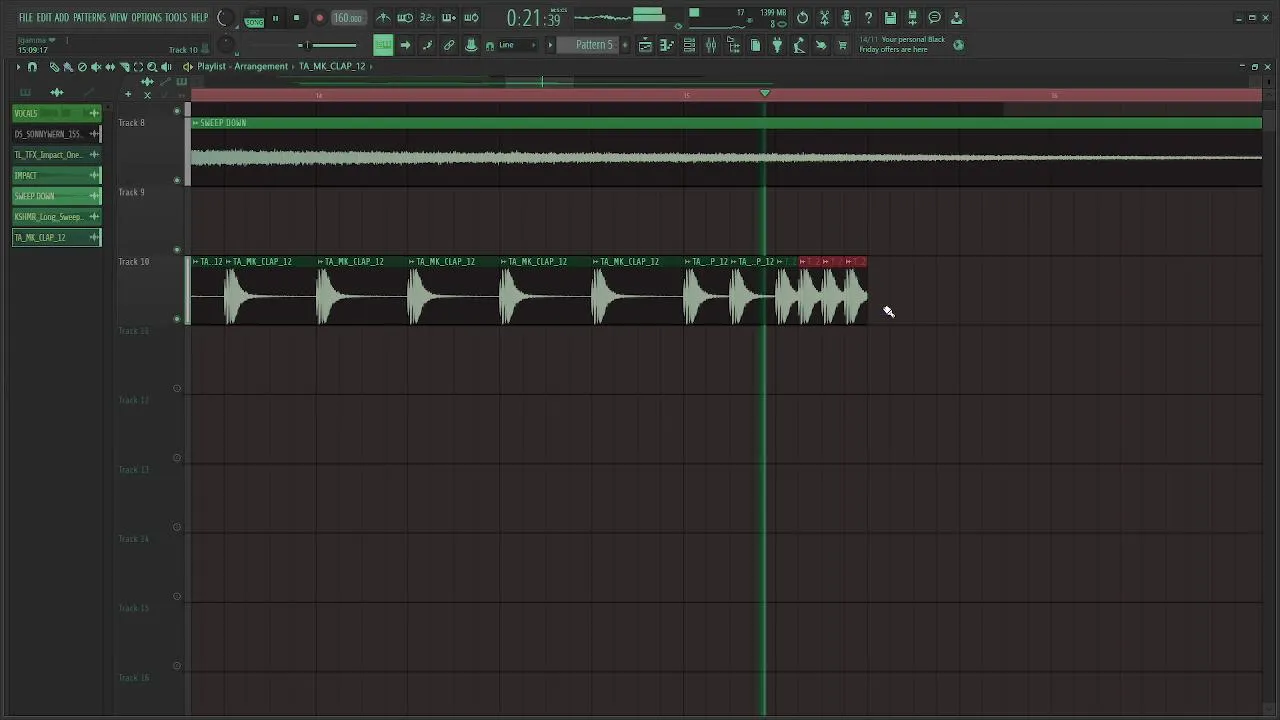The height and width of the screenshot is (720, 1280).
Task: Select the Zoom magnifier tool in Playlist
Action: click(152, 67)
